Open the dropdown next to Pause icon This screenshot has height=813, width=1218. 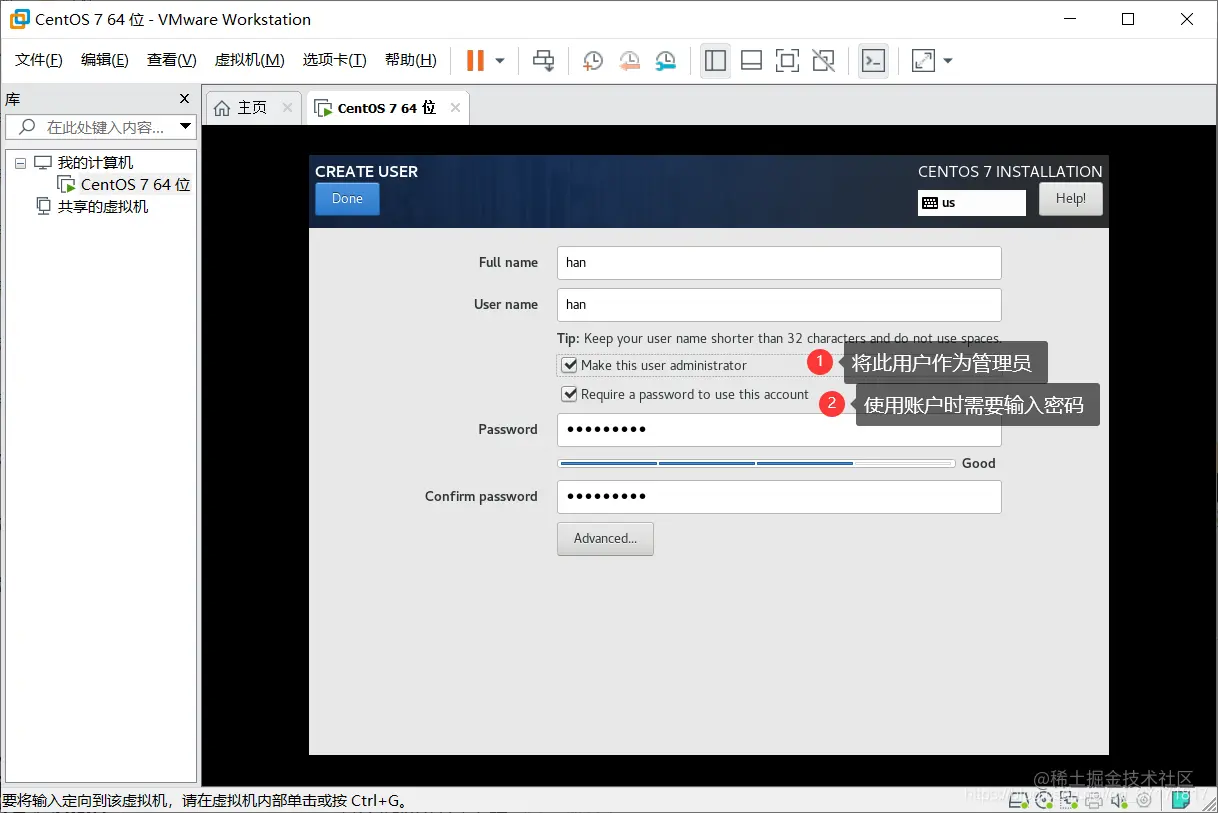tap(500, 61)
